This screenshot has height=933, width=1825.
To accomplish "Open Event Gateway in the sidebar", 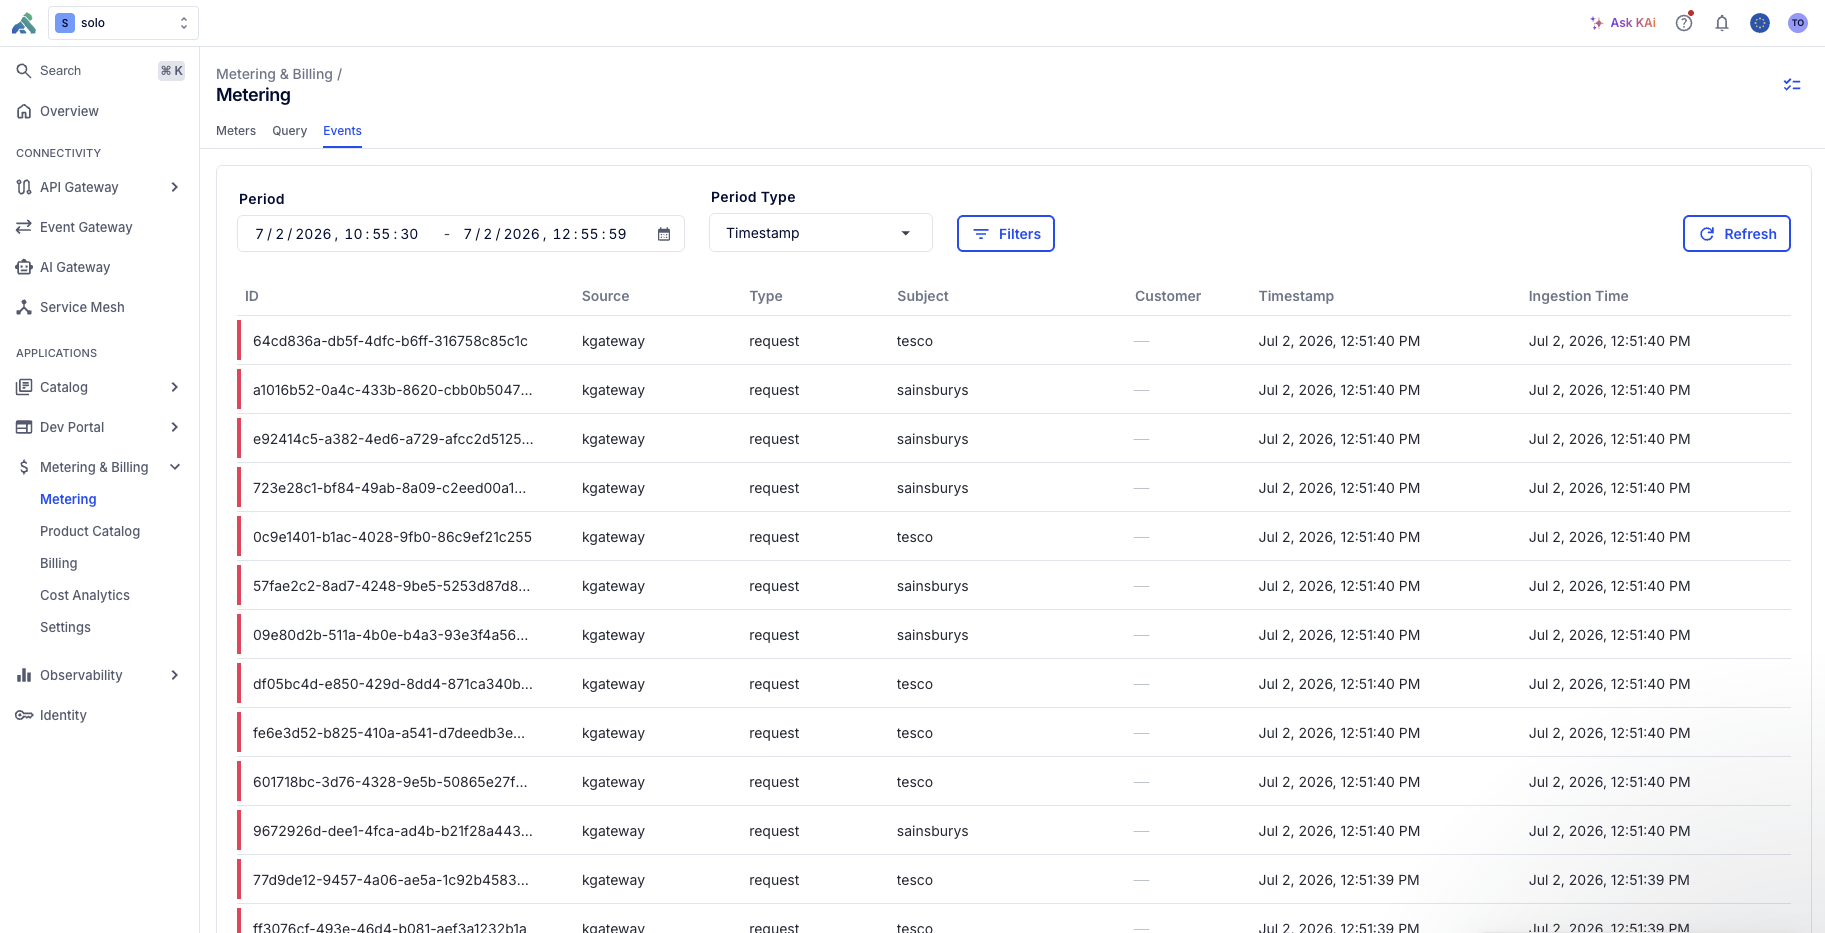I will coord(86,227).
